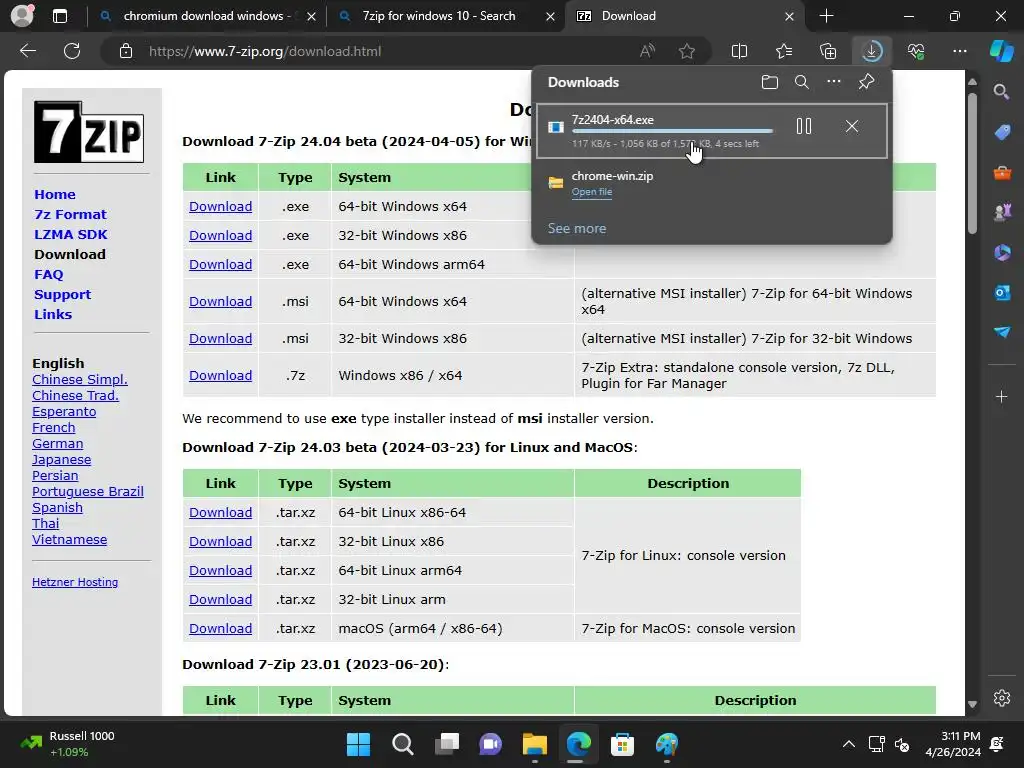1024x768 pixels.
Task: Open Support link in sidebar
Action: click(63, 295)
